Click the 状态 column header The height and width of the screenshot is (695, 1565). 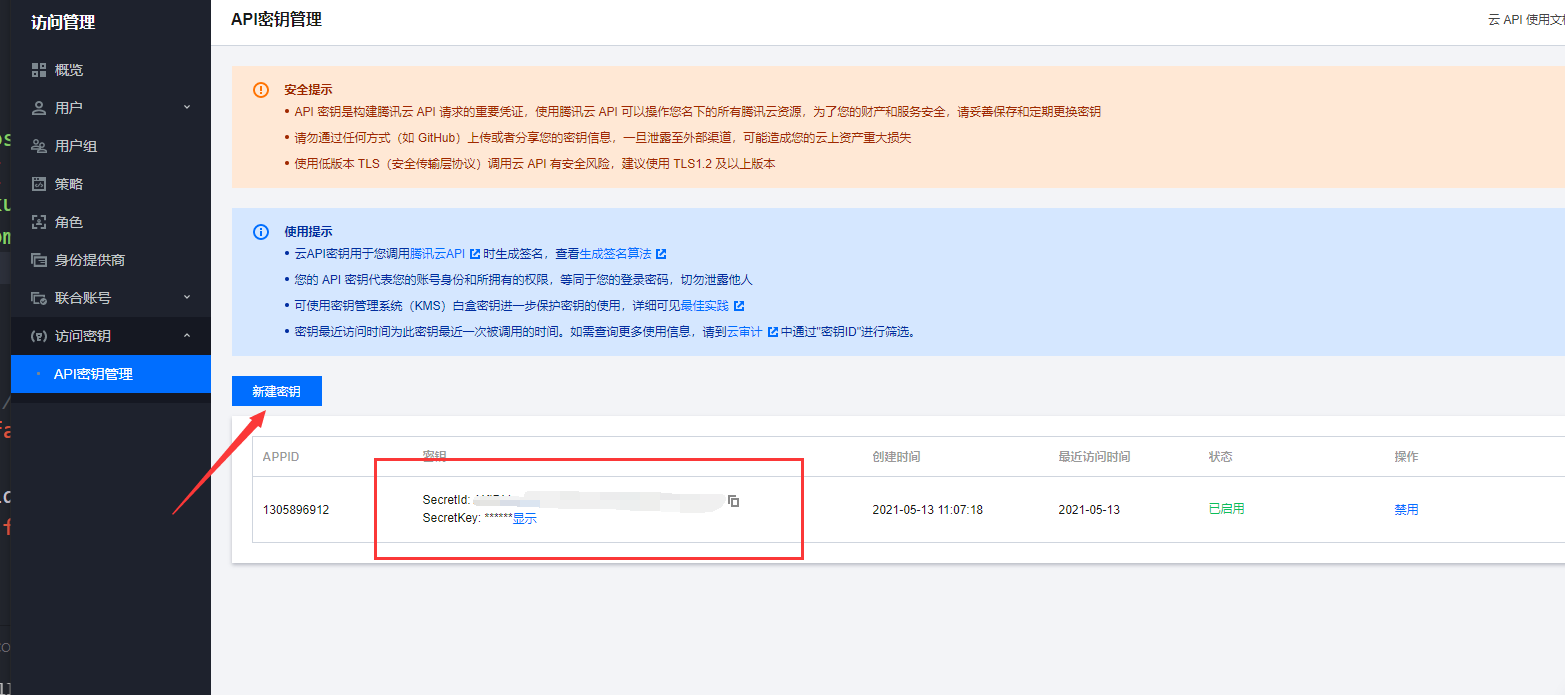click(x=1220, y=457)
